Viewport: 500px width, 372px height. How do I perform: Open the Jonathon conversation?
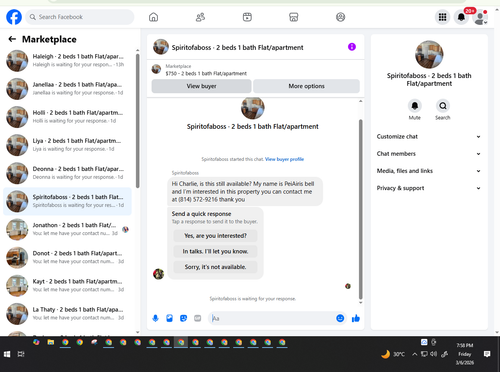click(68, 229)
